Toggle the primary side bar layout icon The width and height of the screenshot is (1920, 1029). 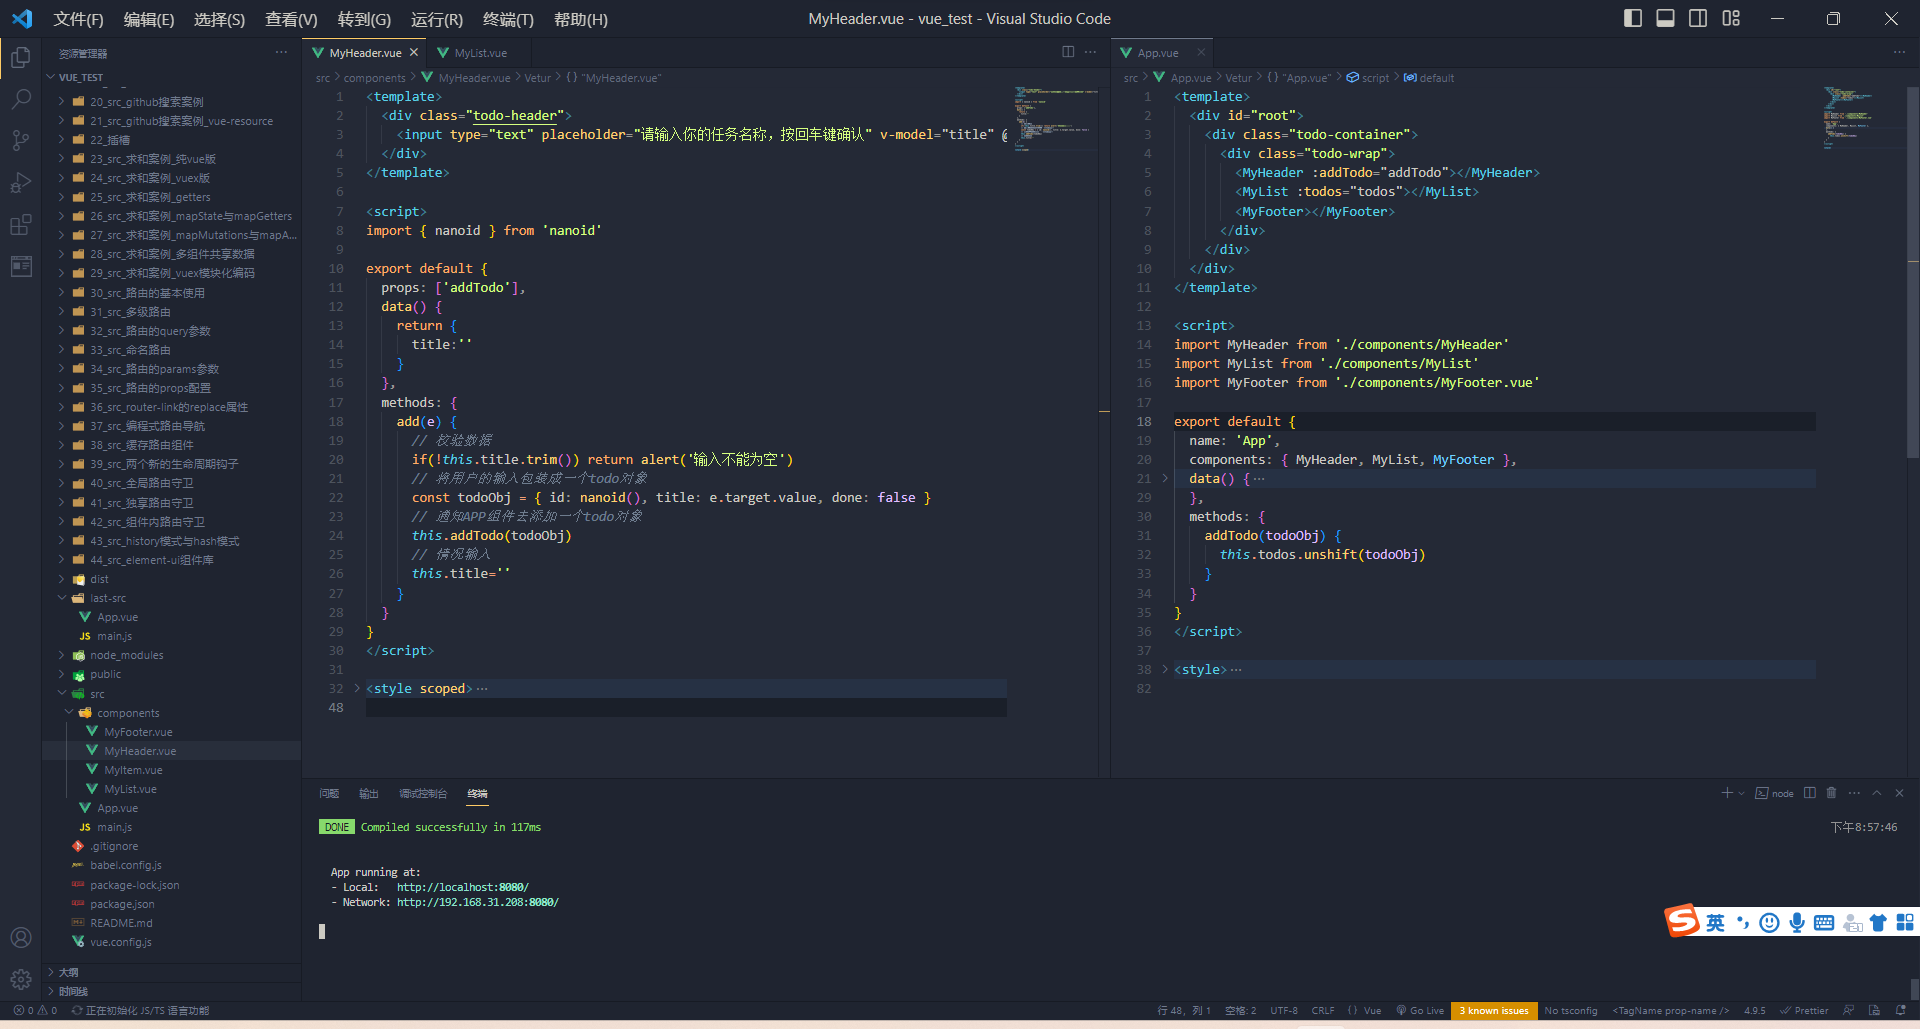[1633, 18]
